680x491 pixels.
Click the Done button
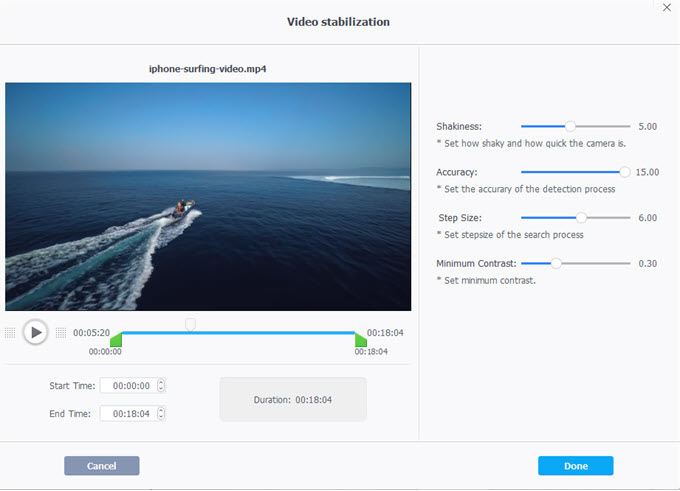(575, 466)
